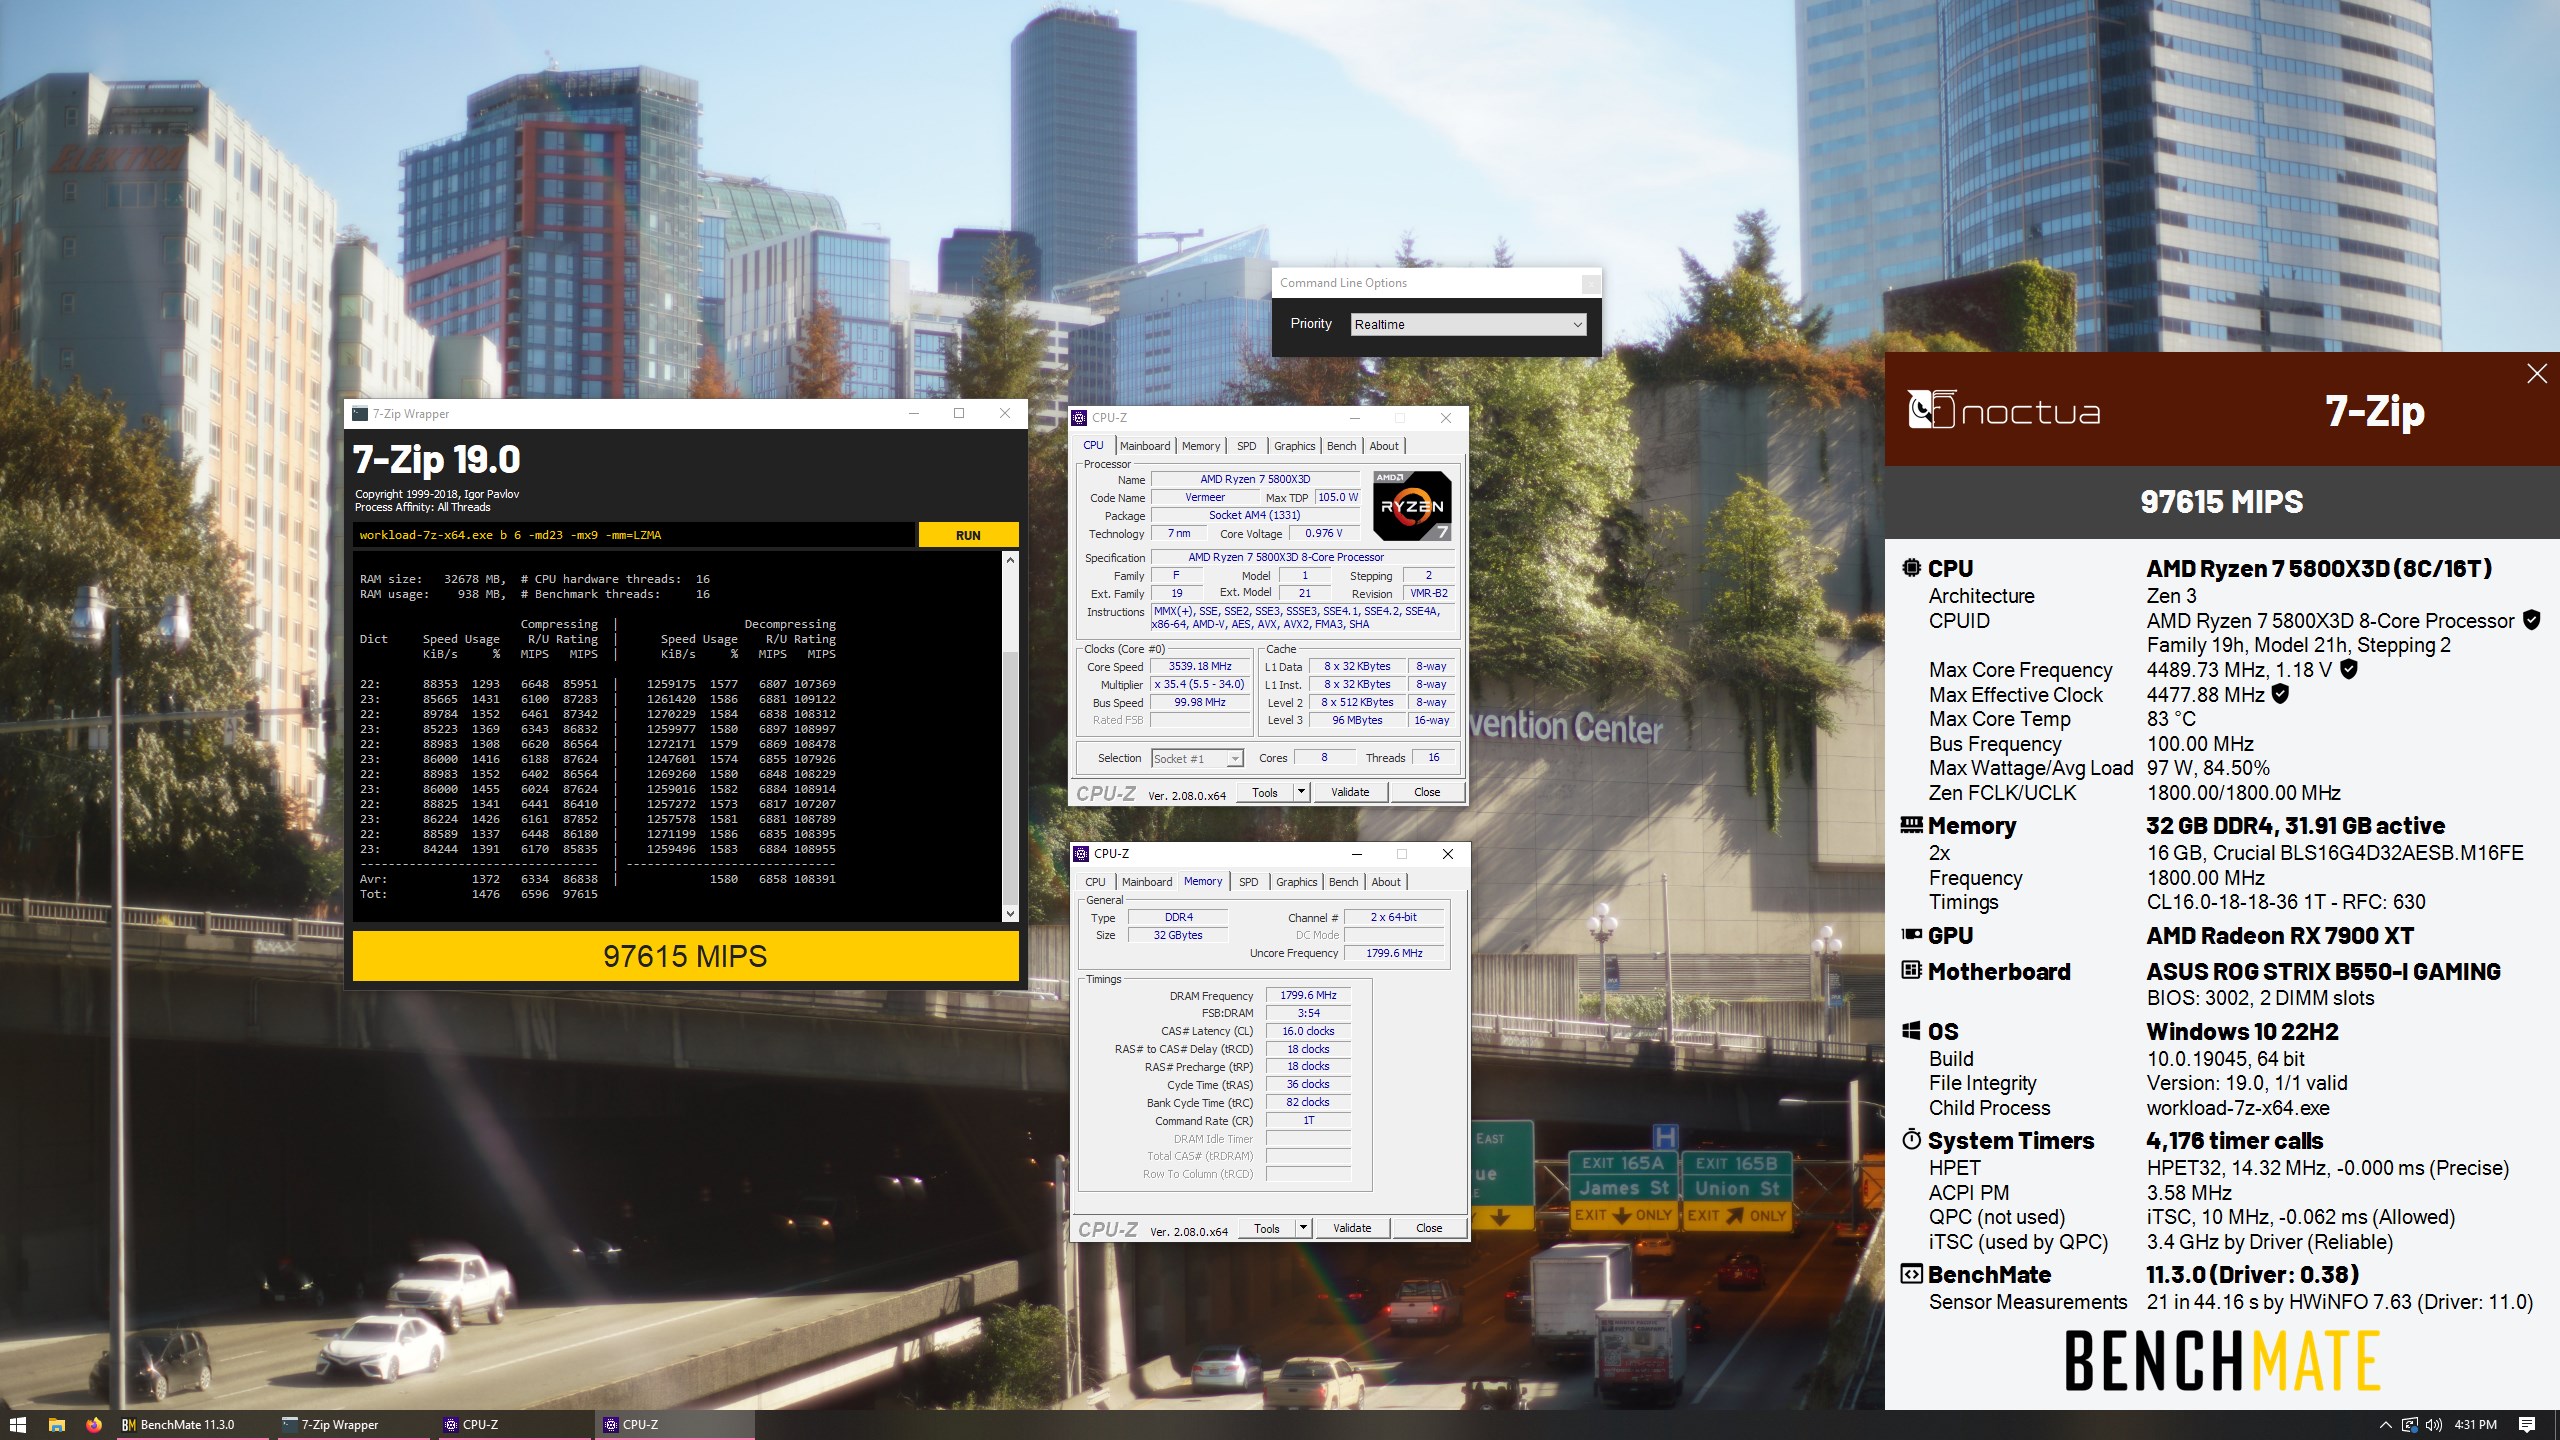Click the 7-Zip Wrapper title bar icon
2560x1440 pixels.
360,414
